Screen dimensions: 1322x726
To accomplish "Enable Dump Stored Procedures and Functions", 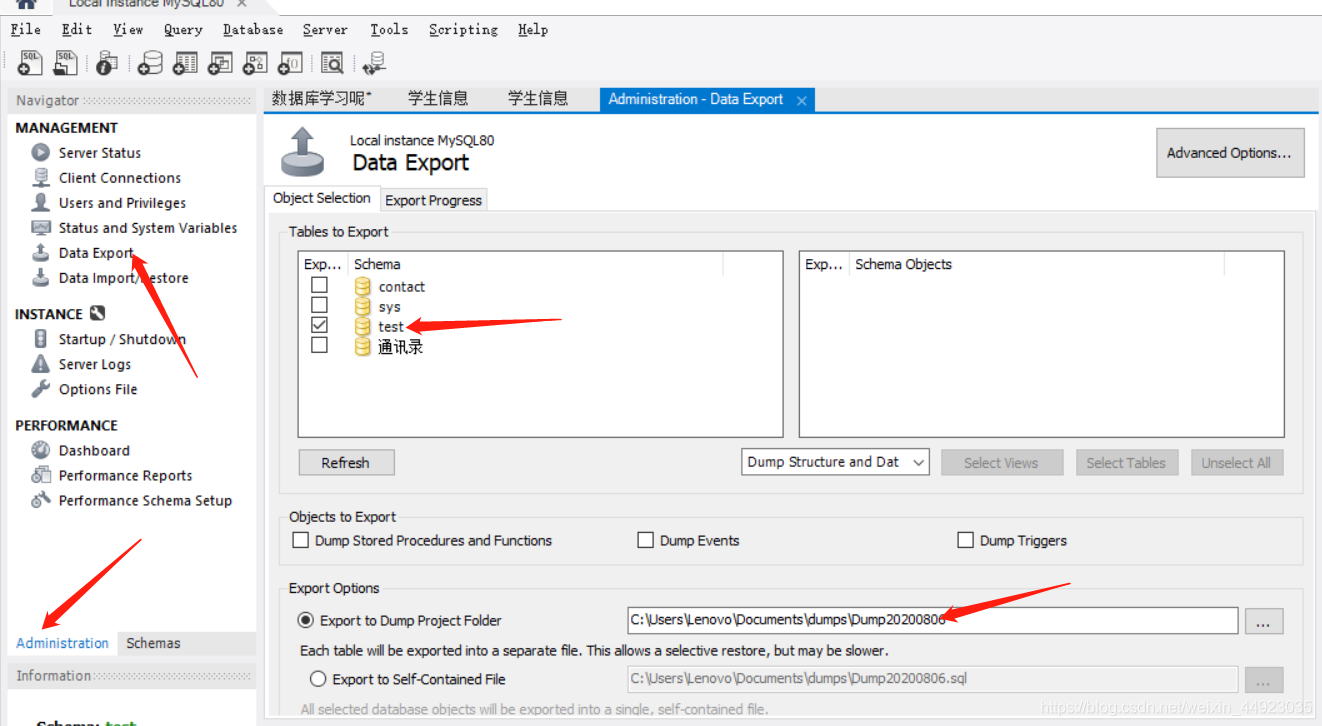I will pos(300,540).
